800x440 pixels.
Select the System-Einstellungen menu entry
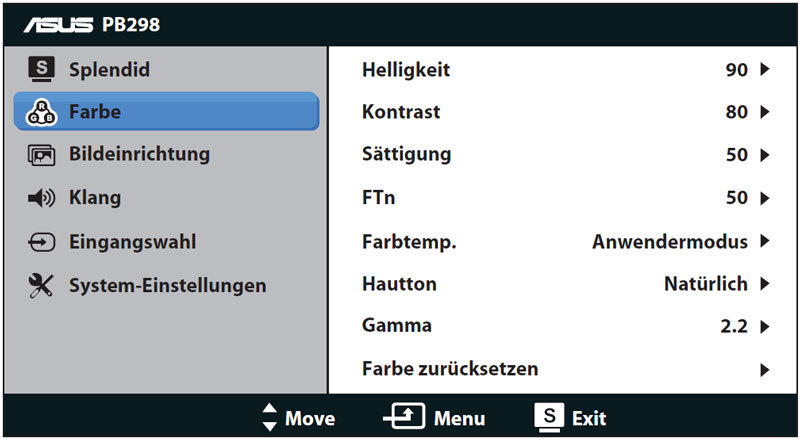[166, 285]
